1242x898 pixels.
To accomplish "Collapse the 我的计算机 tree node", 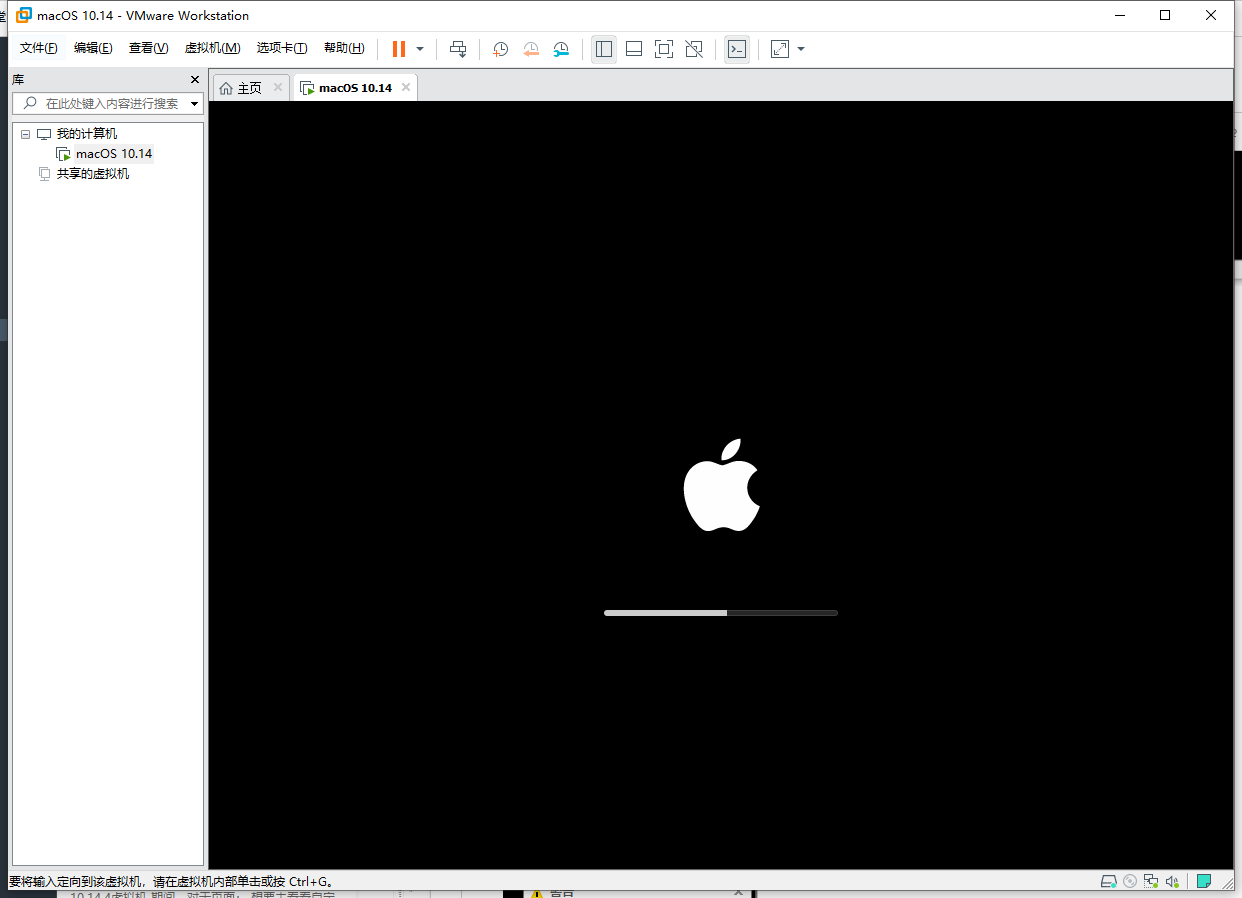I will [26, 134].
